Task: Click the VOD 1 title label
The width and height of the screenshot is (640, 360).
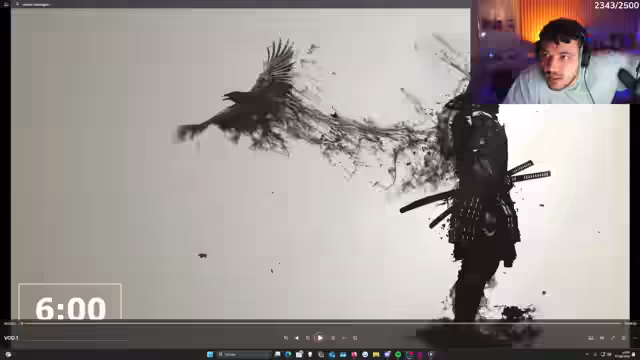Action: pos(11,338)
